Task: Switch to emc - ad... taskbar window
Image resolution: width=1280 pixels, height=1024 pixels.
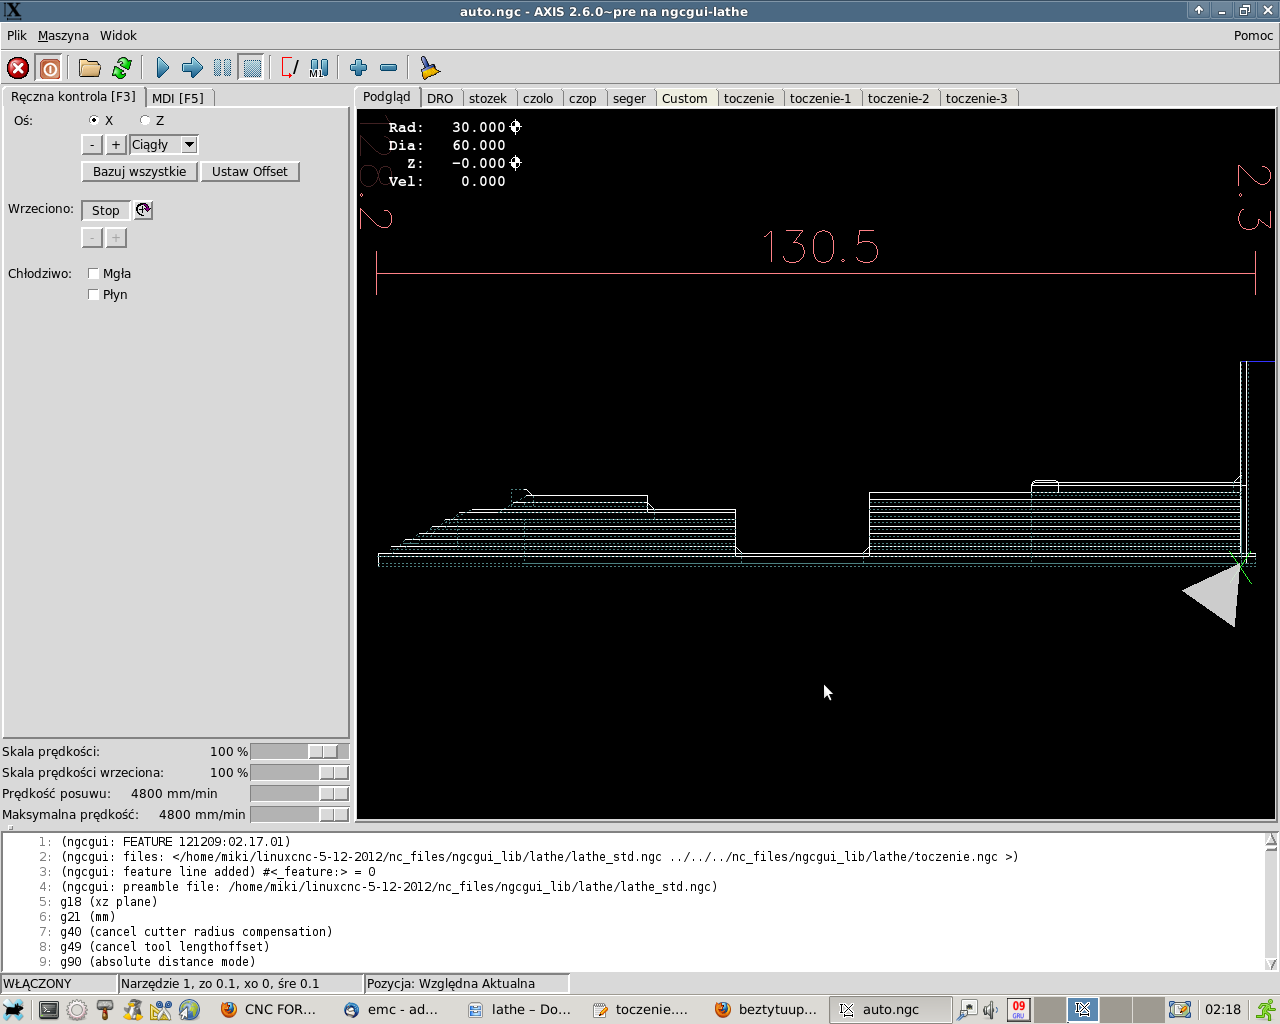Action: point(393,1010)
